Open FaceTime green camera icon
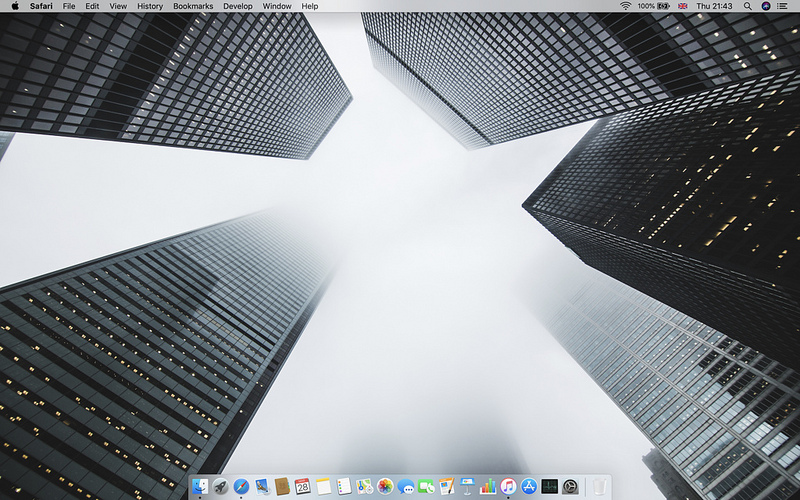800x500 pixels. 426,486
